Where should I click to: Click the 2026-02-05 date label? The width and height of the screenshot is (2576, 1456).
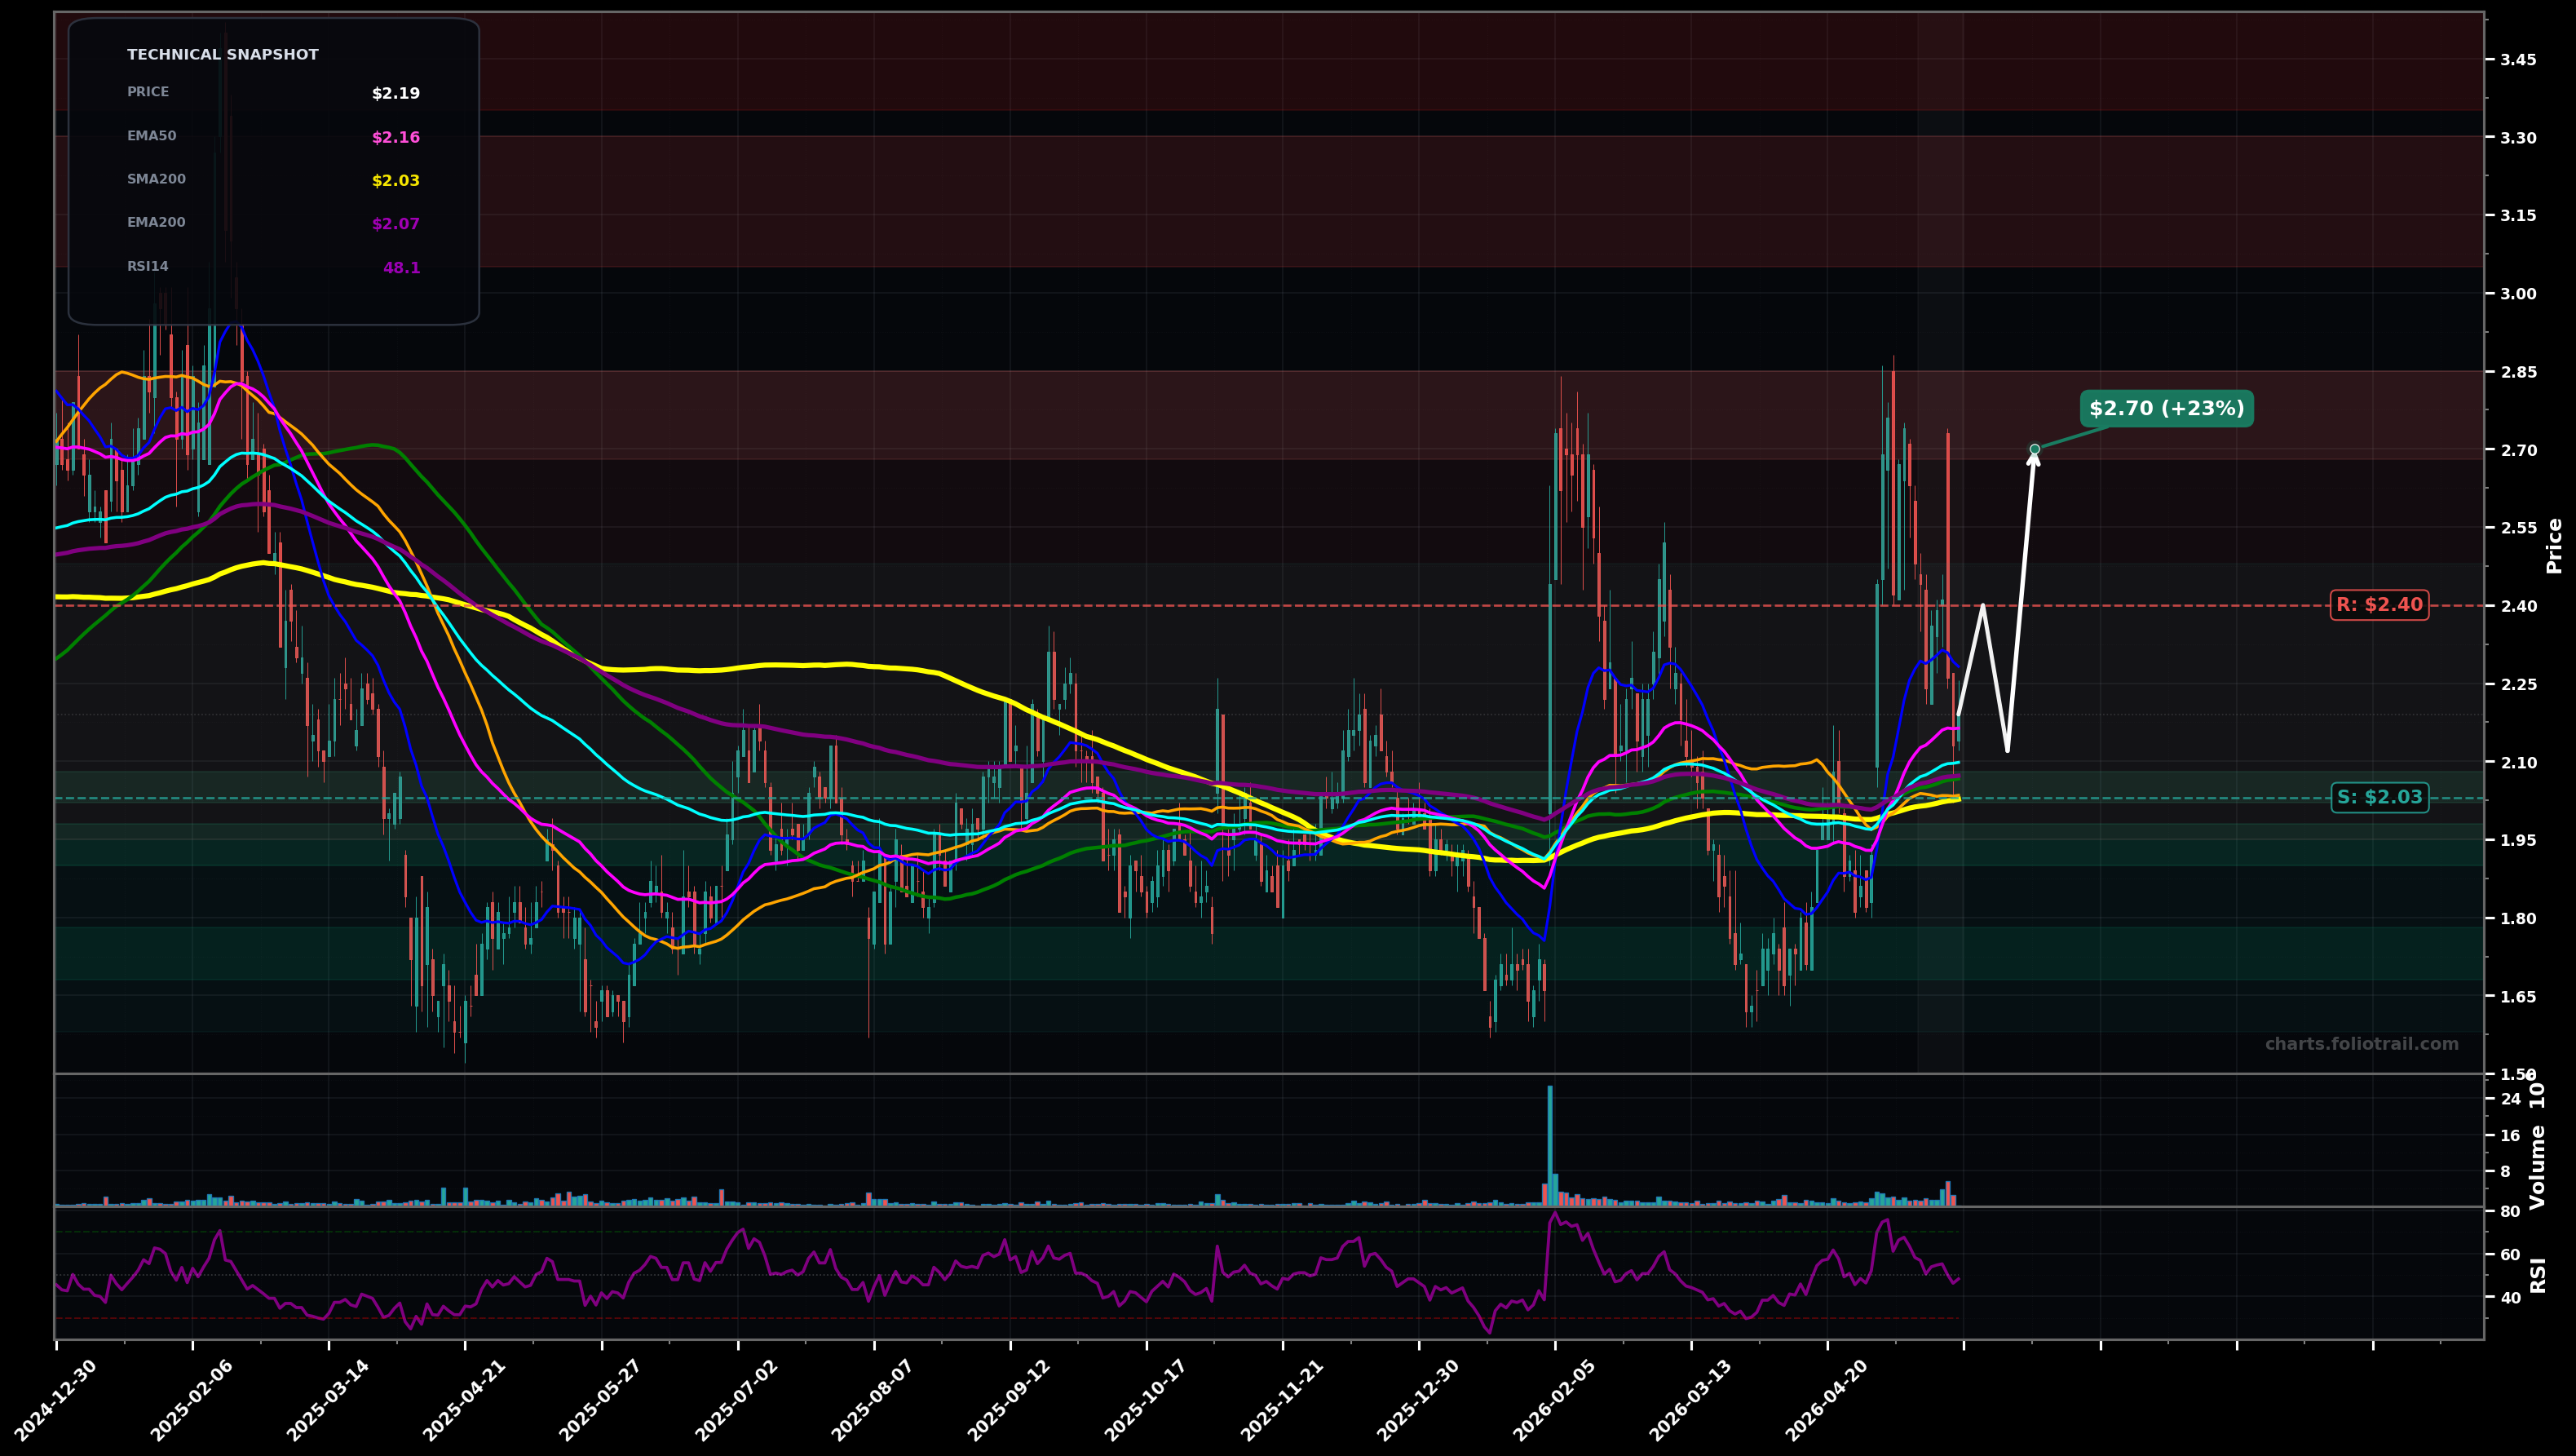pos(1554,1400)
